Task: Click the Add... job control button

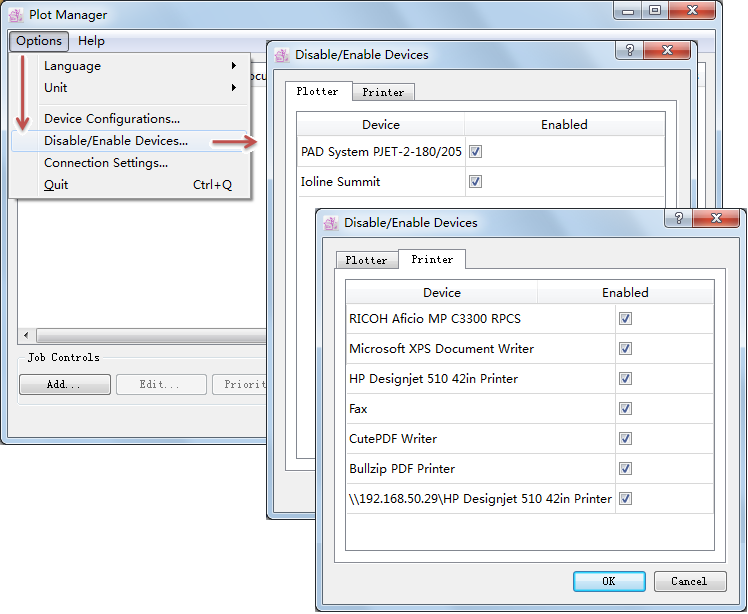Action: 64,385
